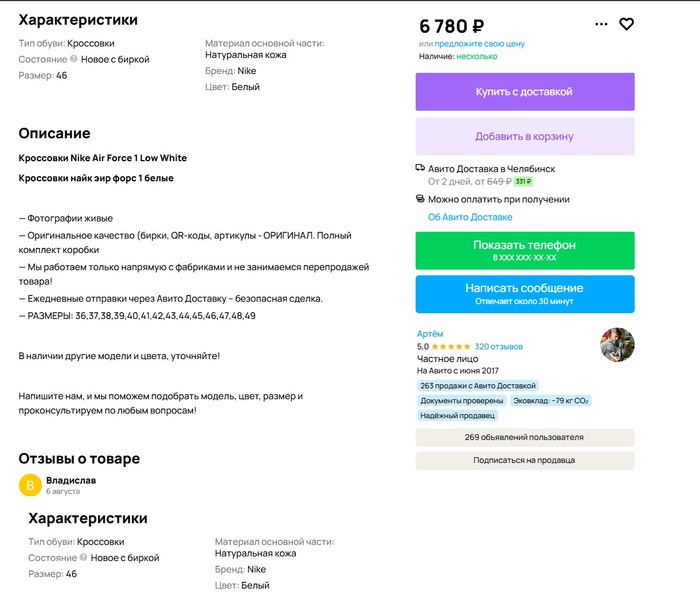Click the delivery truck icon
This screenshot has width=700, height=592.
point(420,168)
